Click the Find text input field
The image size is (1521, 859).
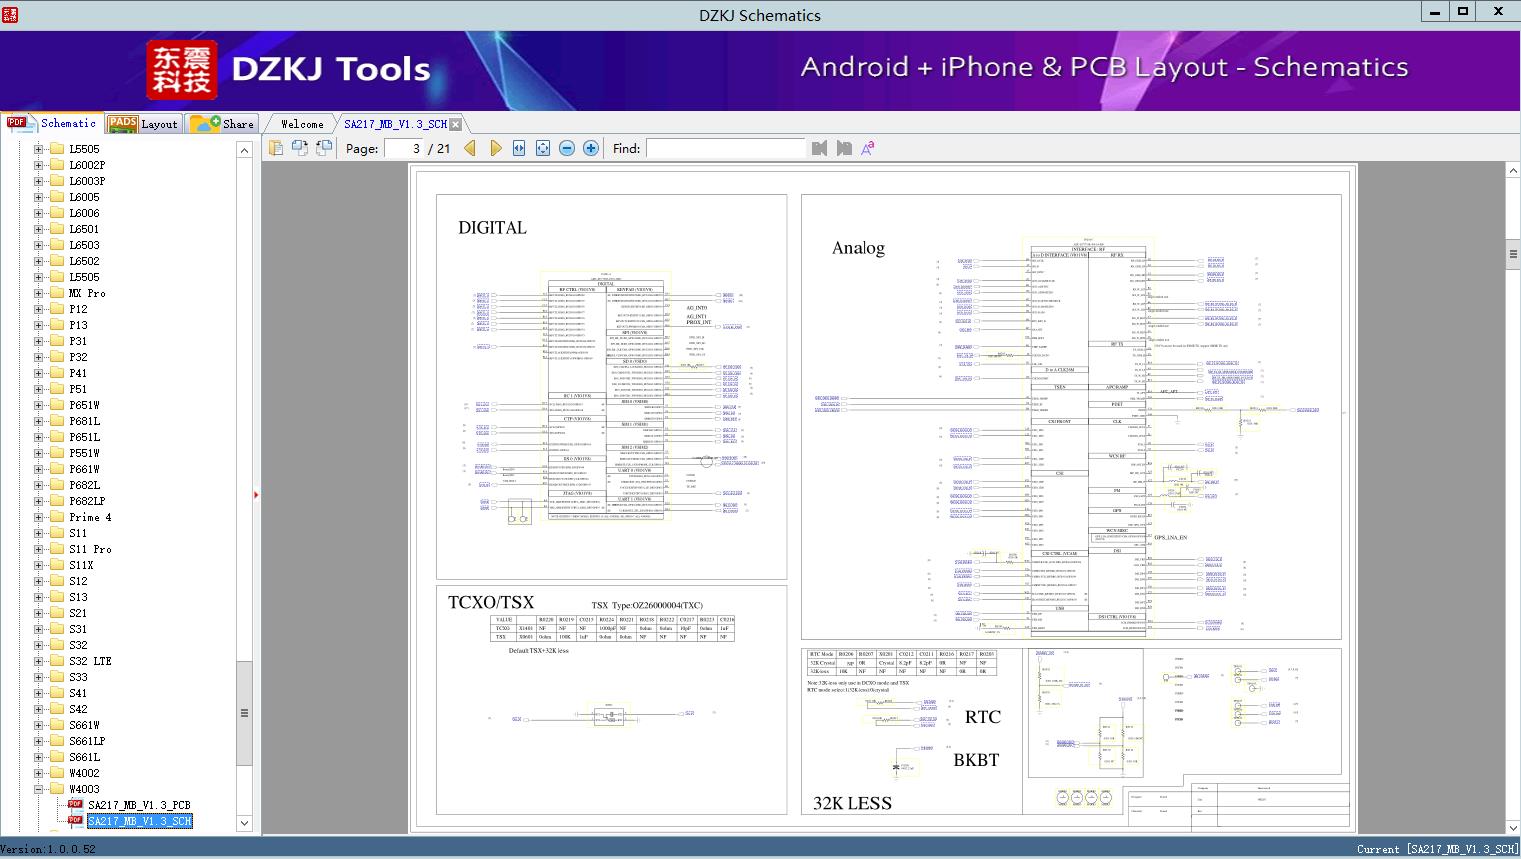725,148
